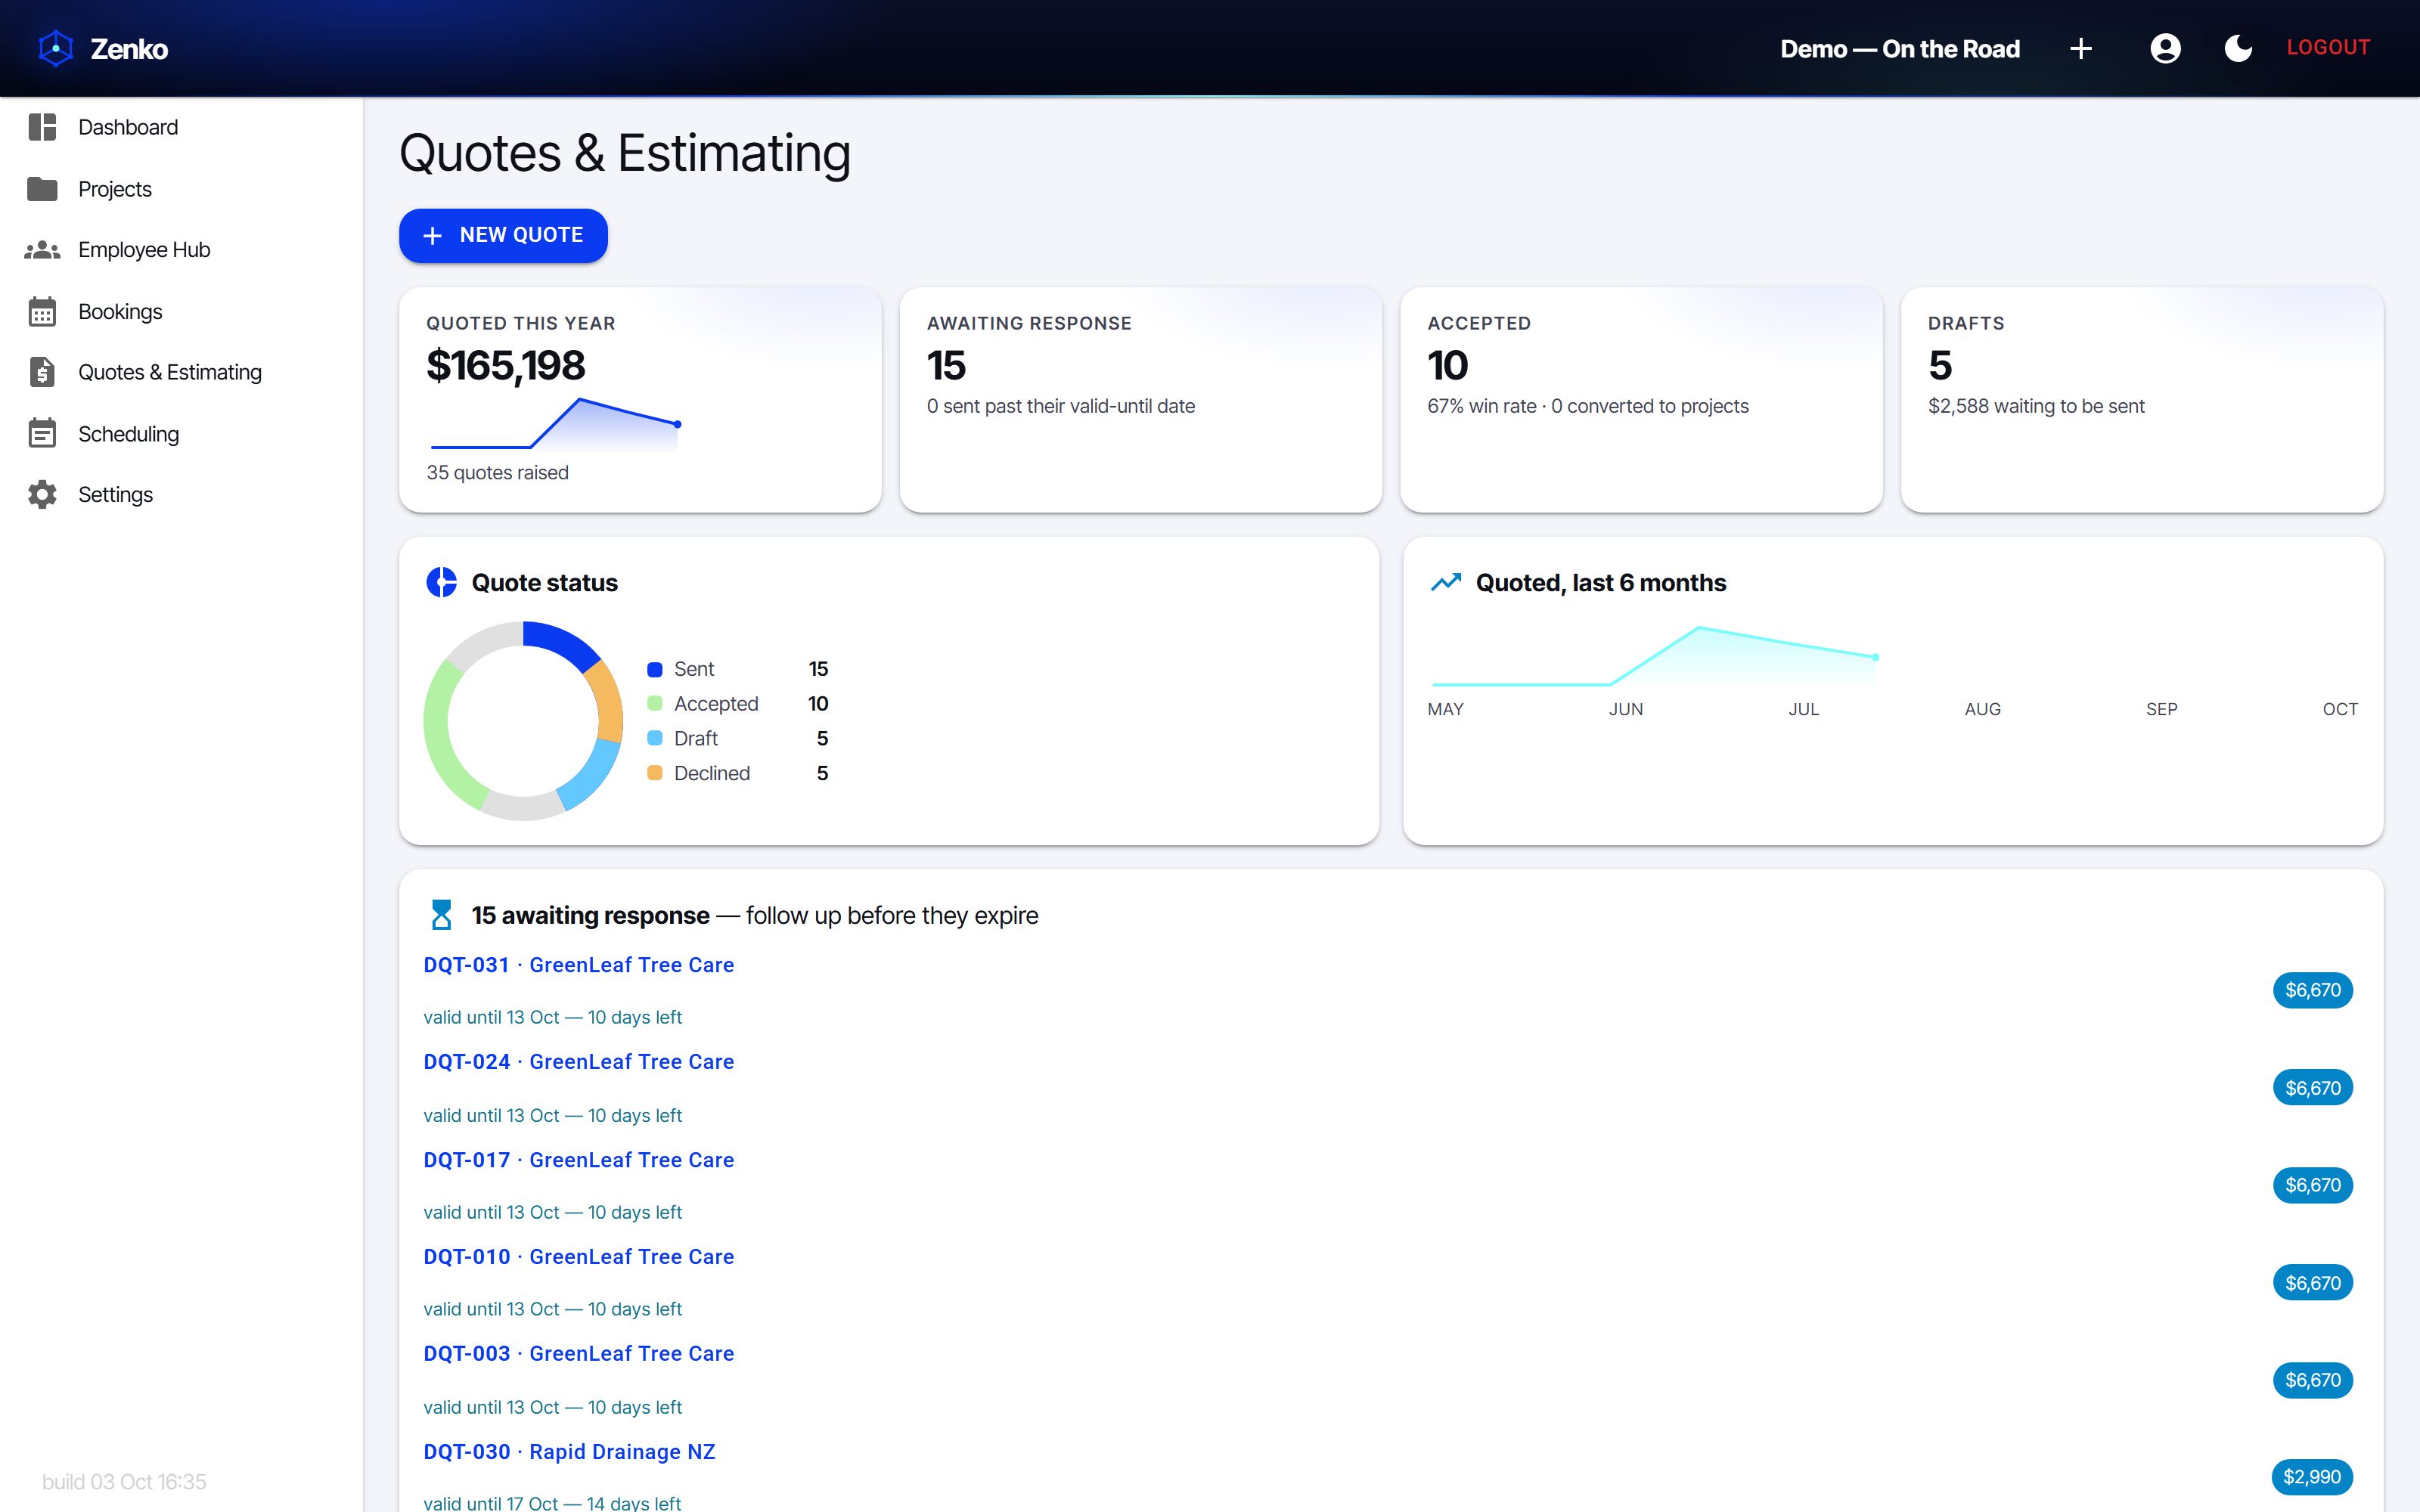
Task: Open Projects menu item
Action: pyautogui.click(x=182, y=189)
